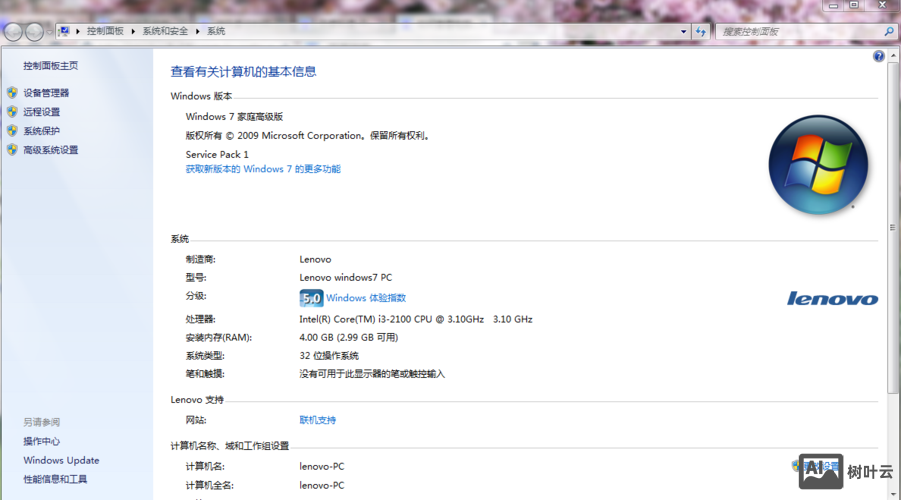Click the Lenovo logo image

click(x=832, y=298)
